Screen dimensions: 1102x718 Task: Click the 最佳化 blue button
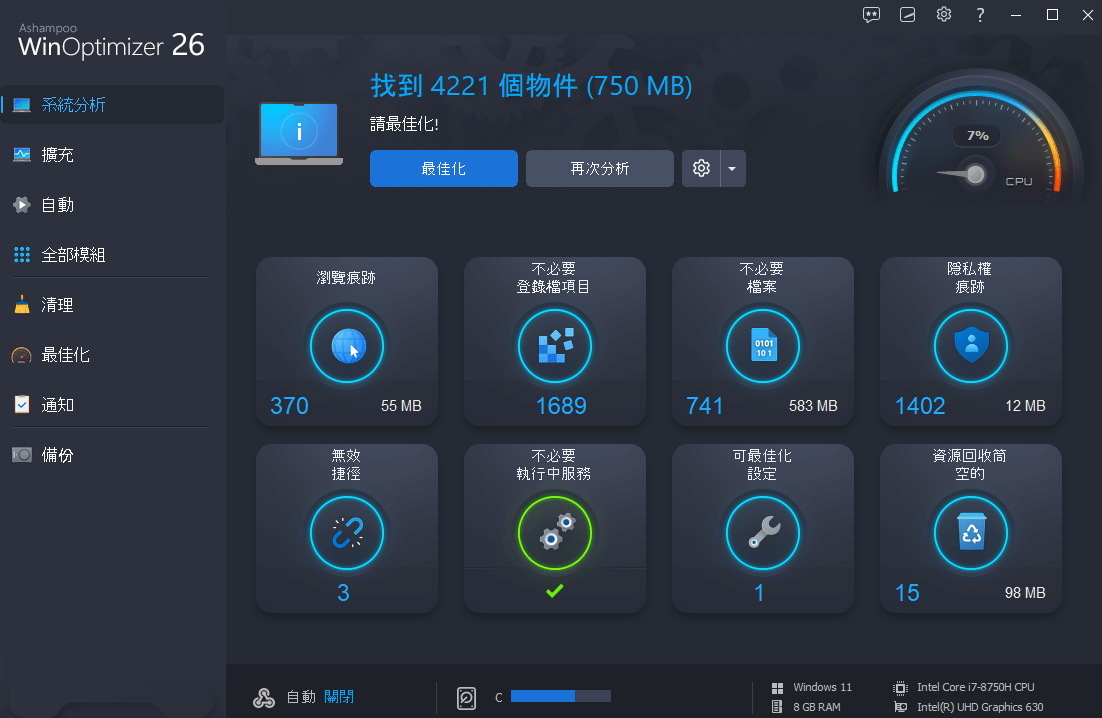click(x=443, y=169)
